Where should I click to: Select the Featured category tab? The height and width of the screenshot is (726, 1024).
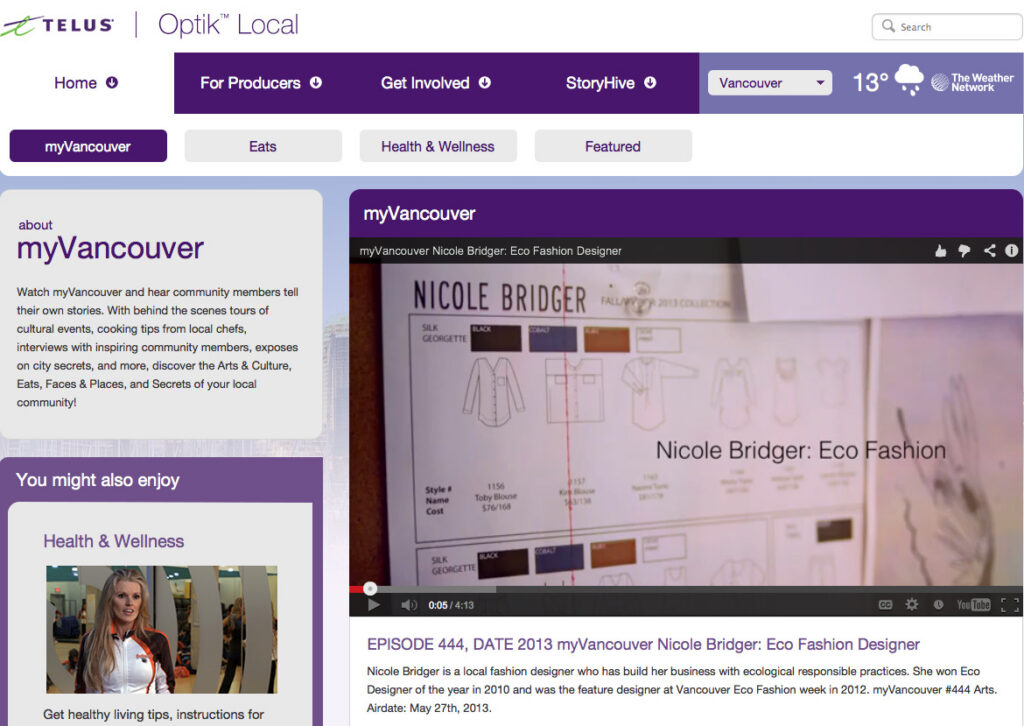613,146
